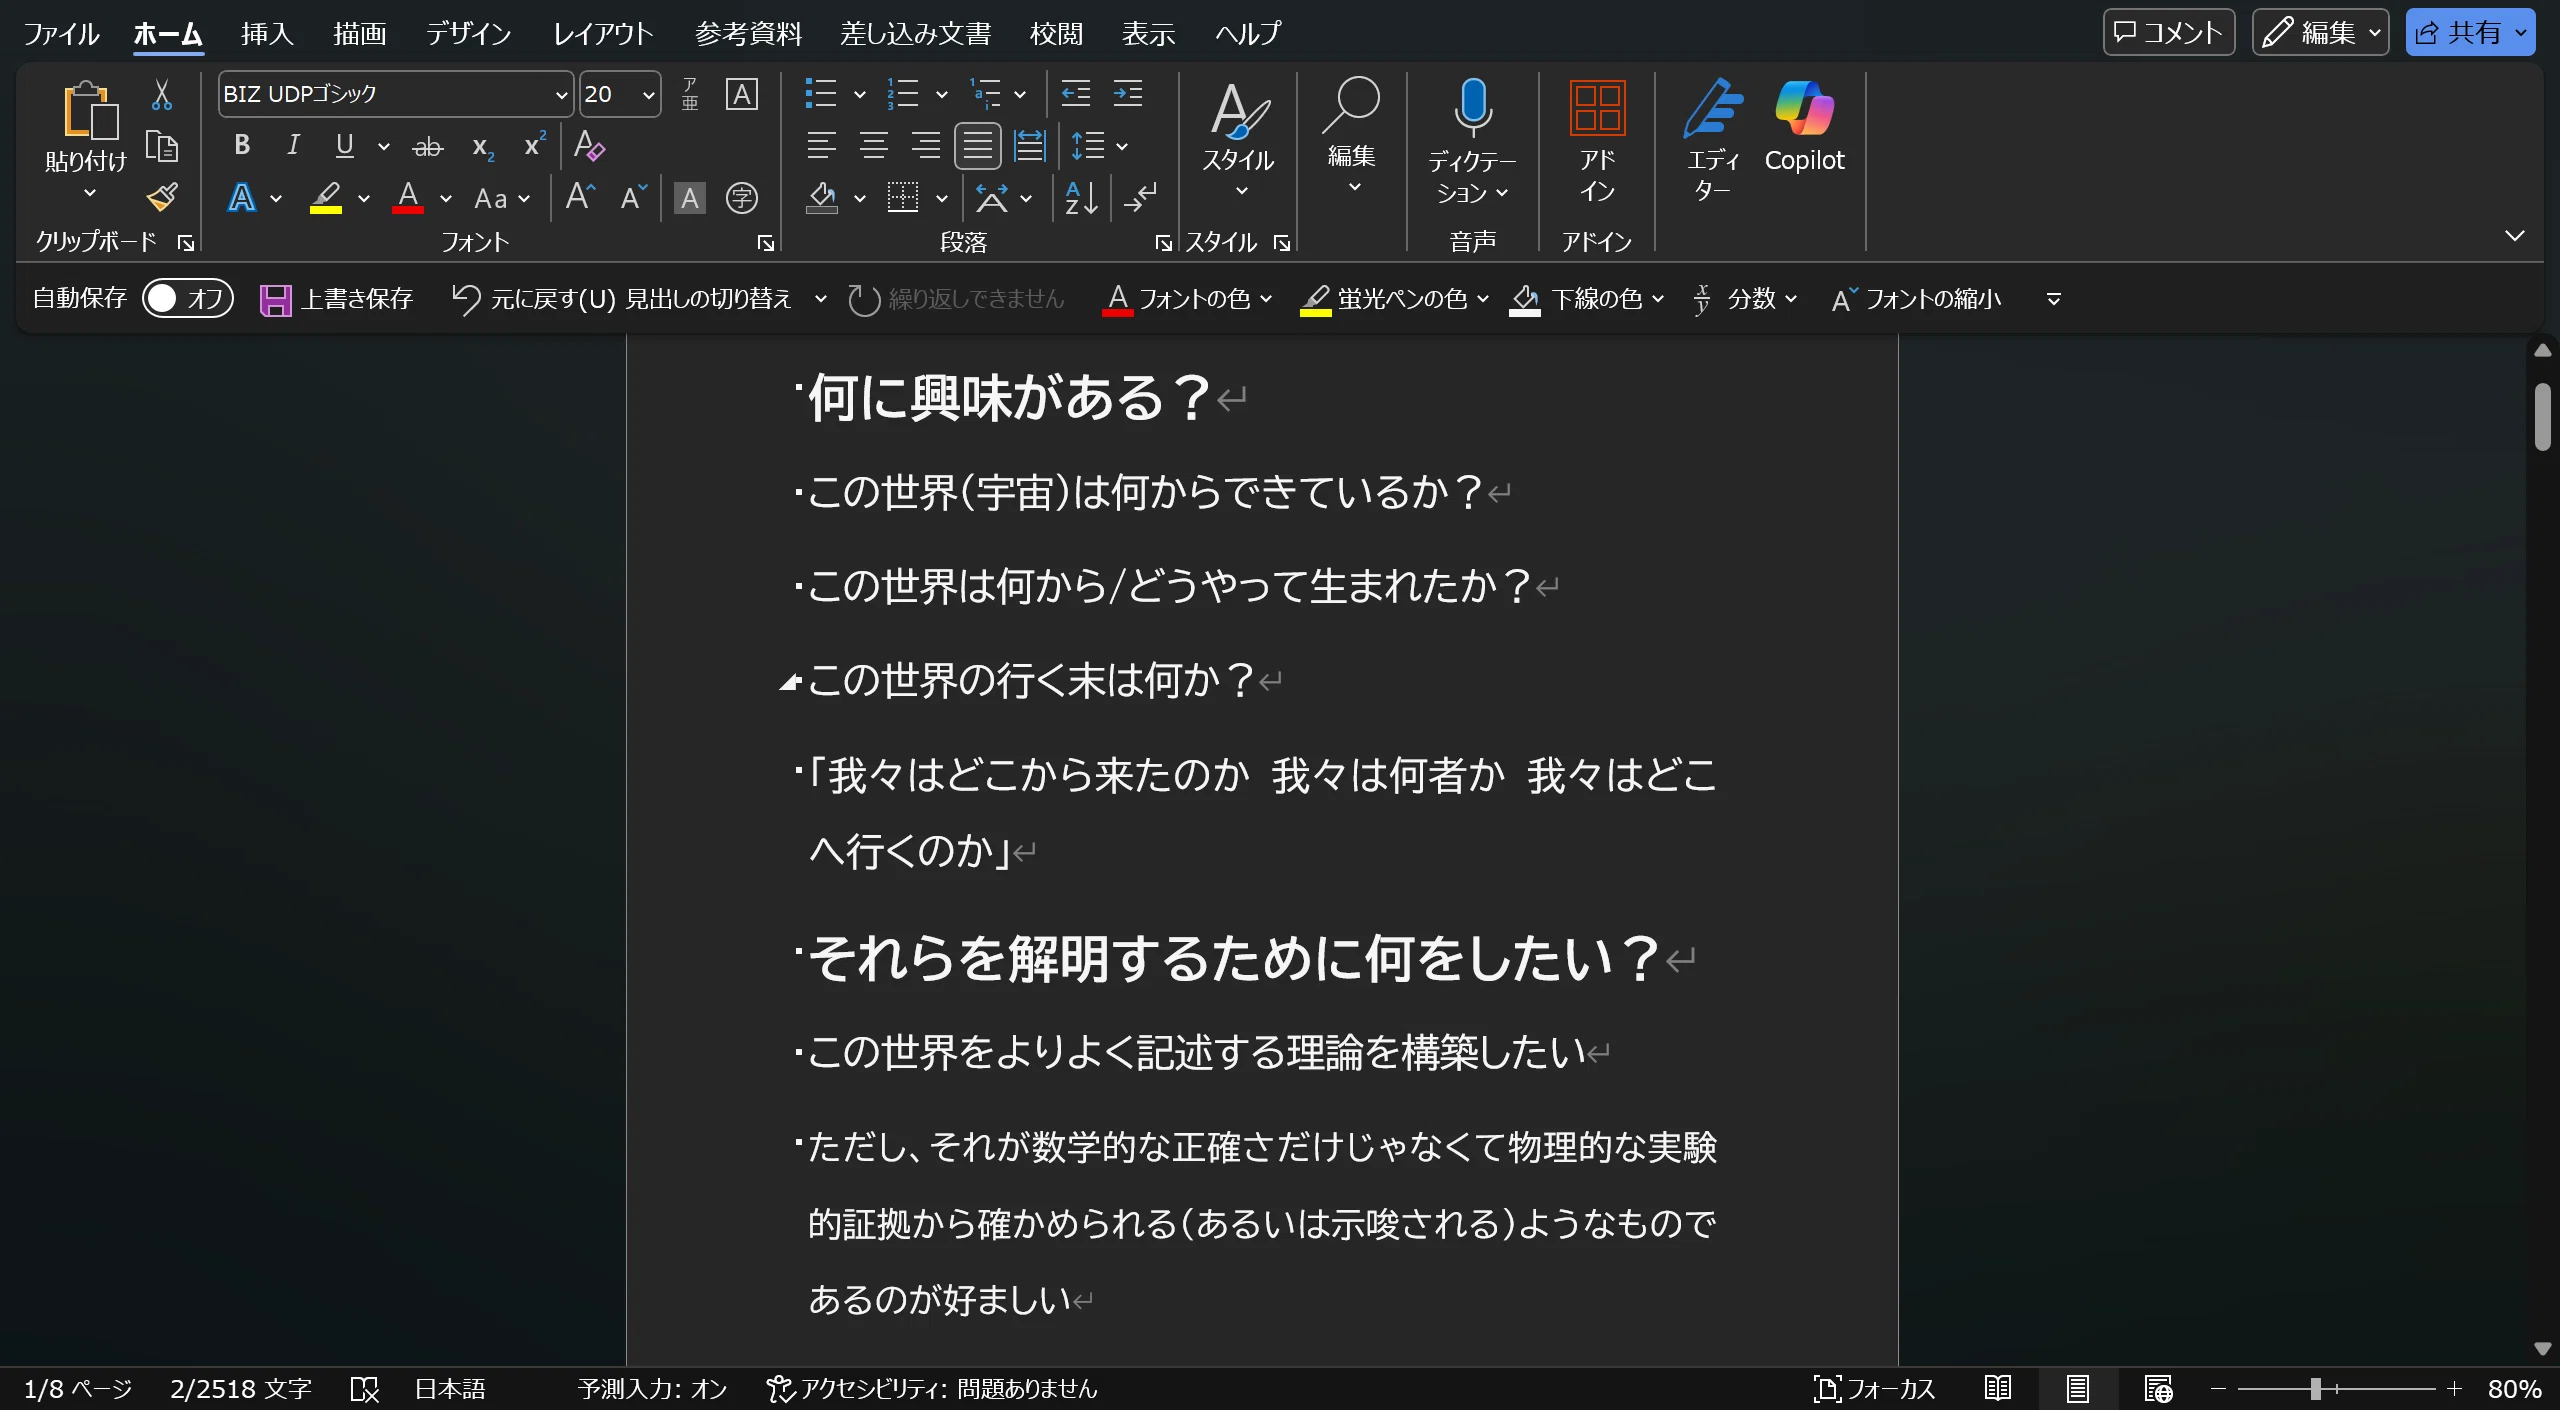This screenshot has width=2560, height=1410.
Task: Switch to the Layout (レイアウト) tab
Action: 603,34
